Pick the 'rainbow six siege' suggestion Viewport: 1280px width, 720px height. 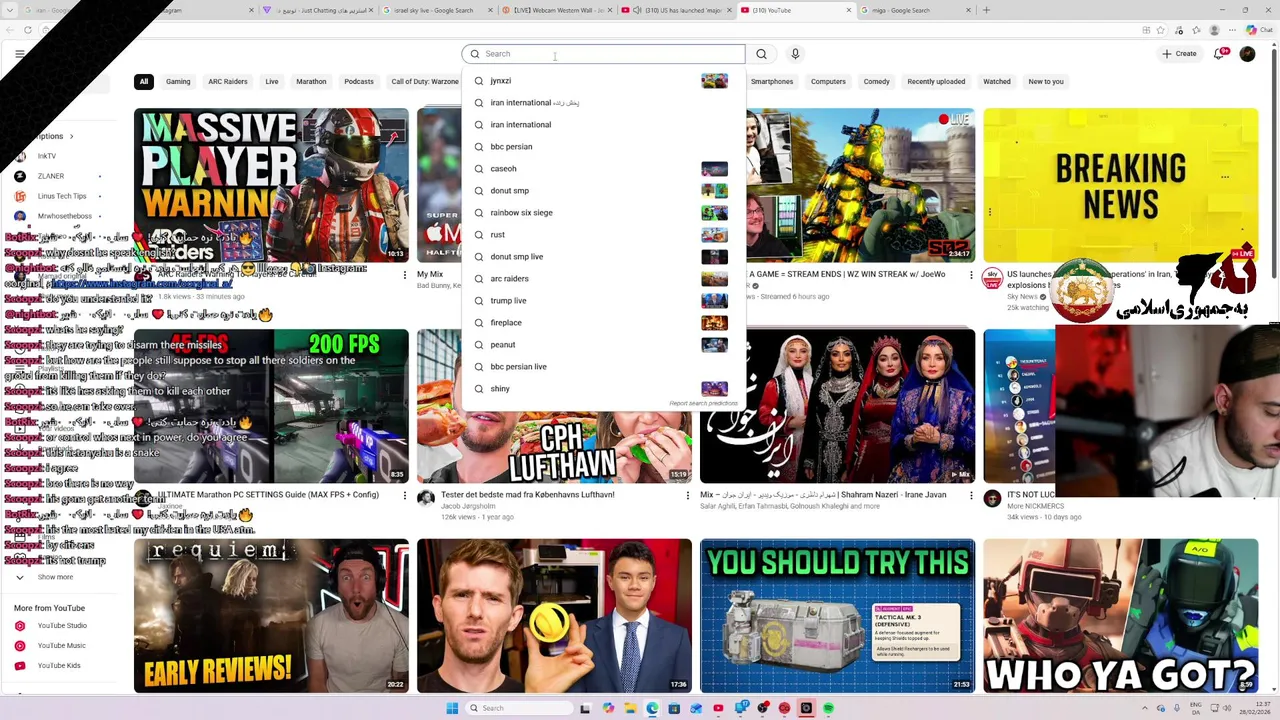pyautogui.click(x=603, y=213)
